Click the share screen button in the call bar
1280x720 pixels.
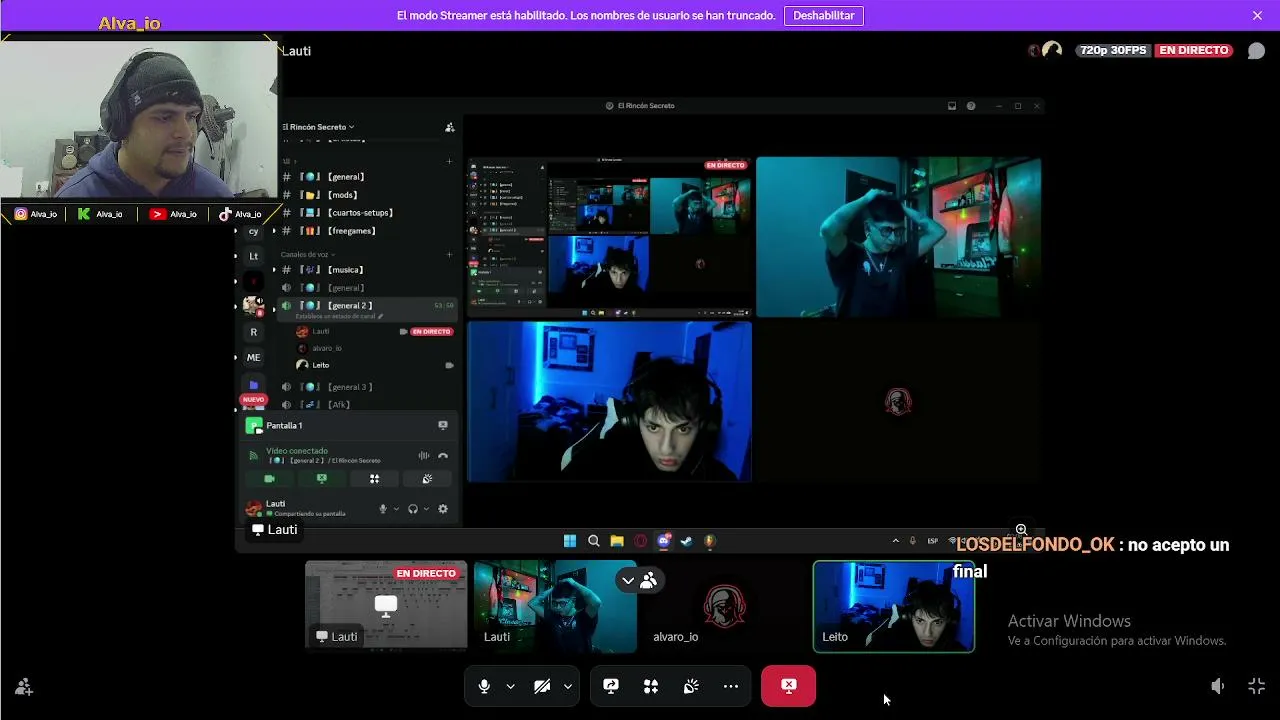pos(611,686)
